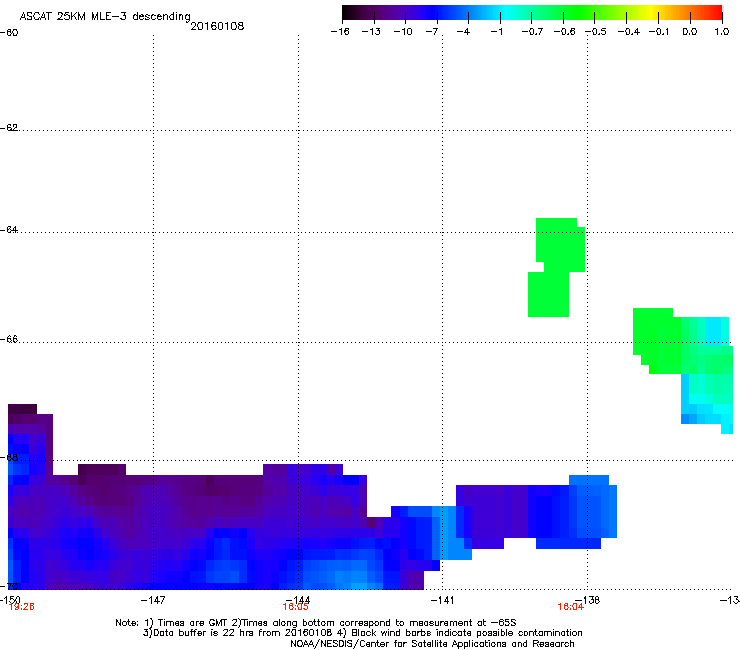The image size is (740, 650).
Task: Click the -0.6 color scale label
Action: coord(564,32)
